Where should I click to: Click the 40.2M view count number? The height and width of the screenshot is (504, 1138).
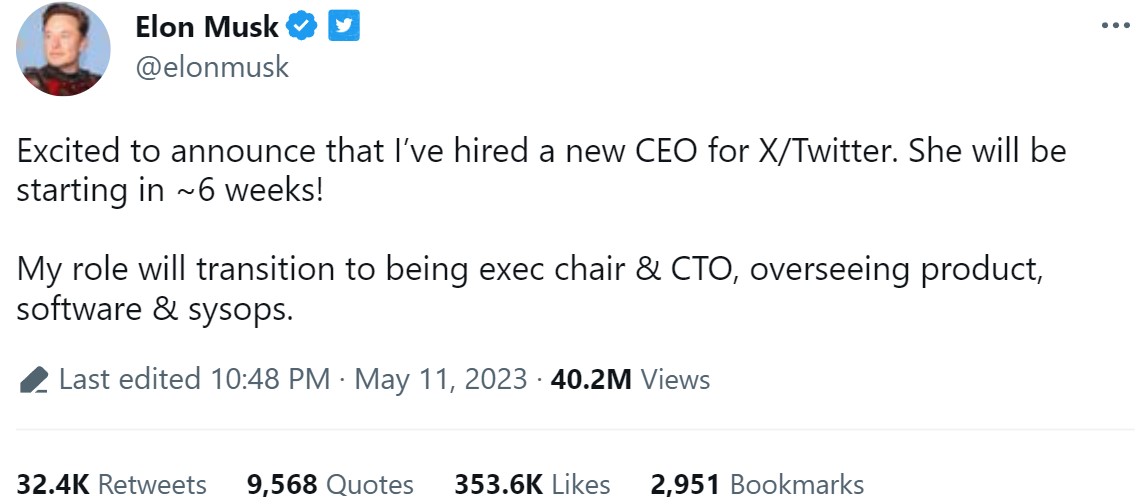591,380
